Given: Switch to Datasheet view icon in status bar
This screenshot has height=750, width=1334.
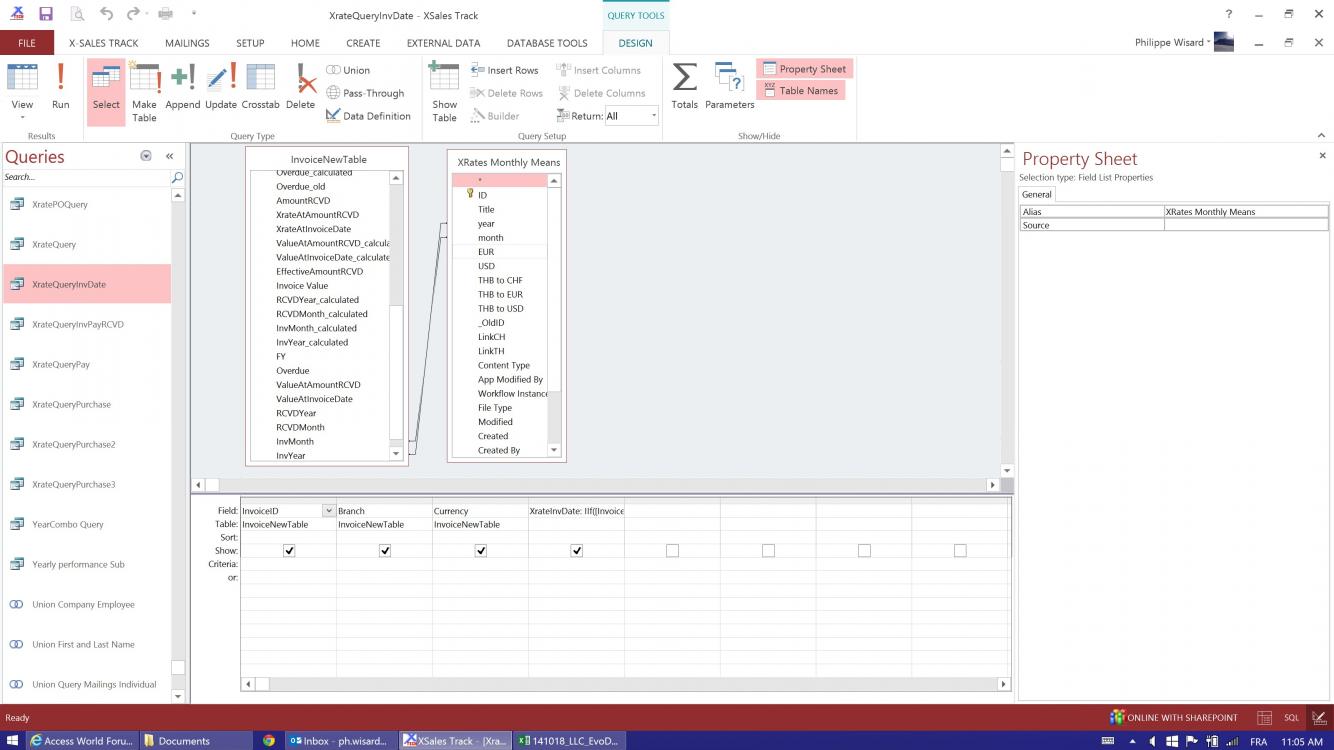Looking at the screenshot, I should (x=1264, y=717).
